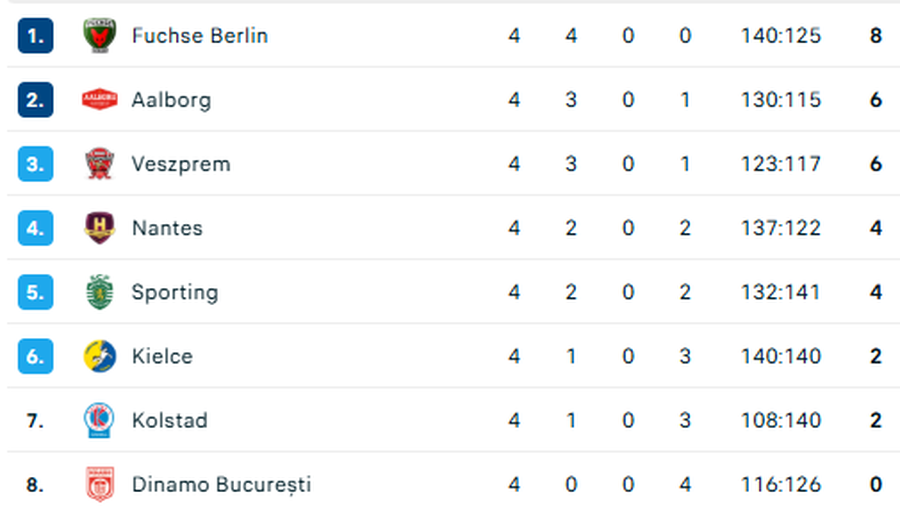Open the Fuchse Berlin team page
900x513 pixels.
tap(199, 36)
